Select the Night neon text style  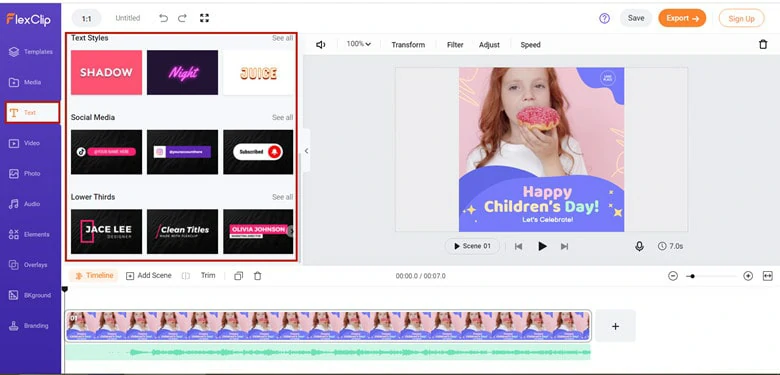[x=183, y=73]
